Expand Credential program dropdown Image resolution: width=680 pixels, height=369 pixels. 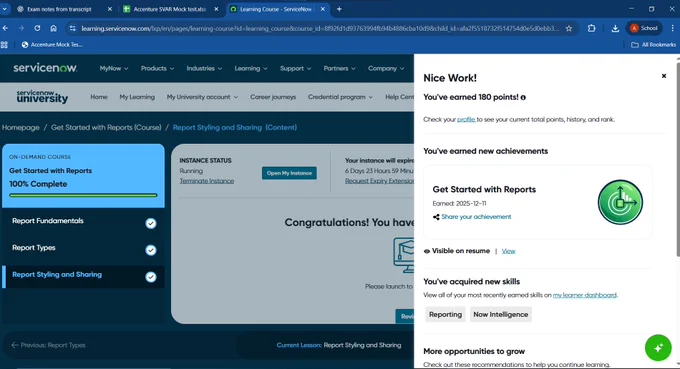point(340,97)
